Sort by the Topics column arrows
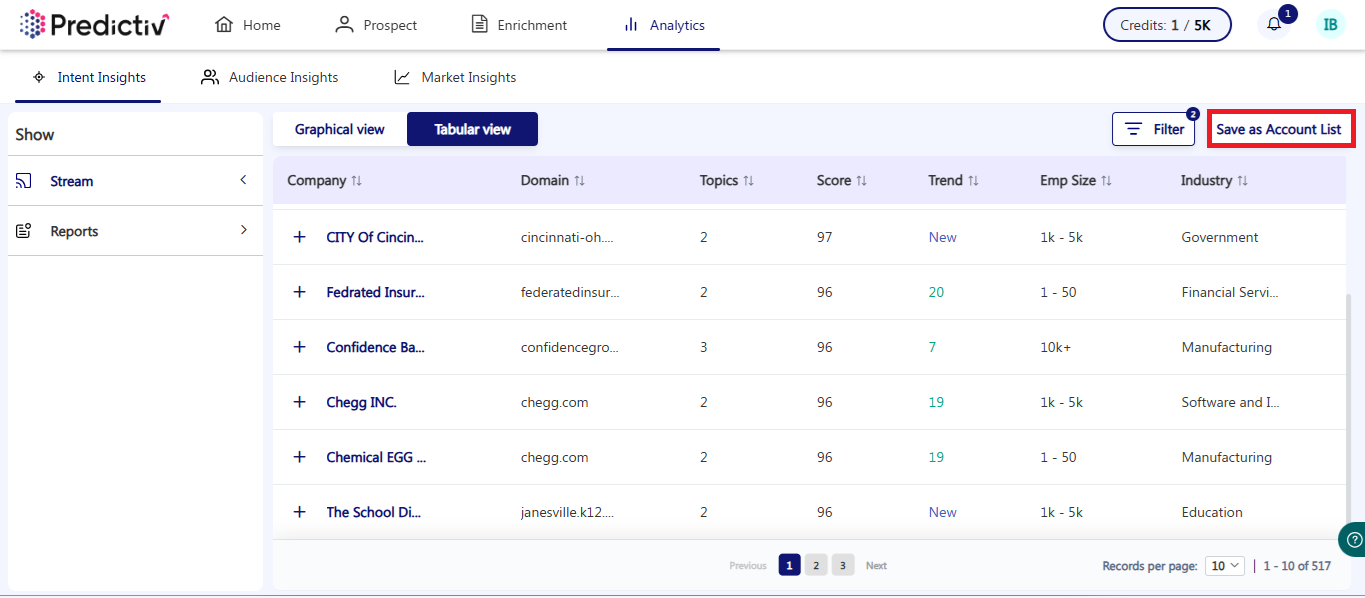Screen dimensions: 1365x598 [748, 181]
